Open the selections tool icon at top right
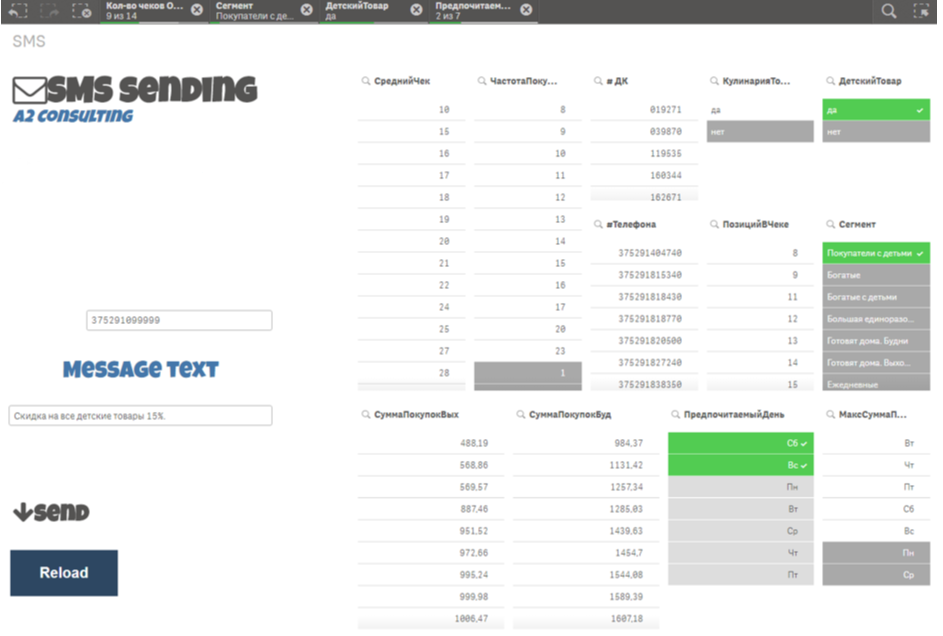943x636 pixels. [x=921, y=11]
